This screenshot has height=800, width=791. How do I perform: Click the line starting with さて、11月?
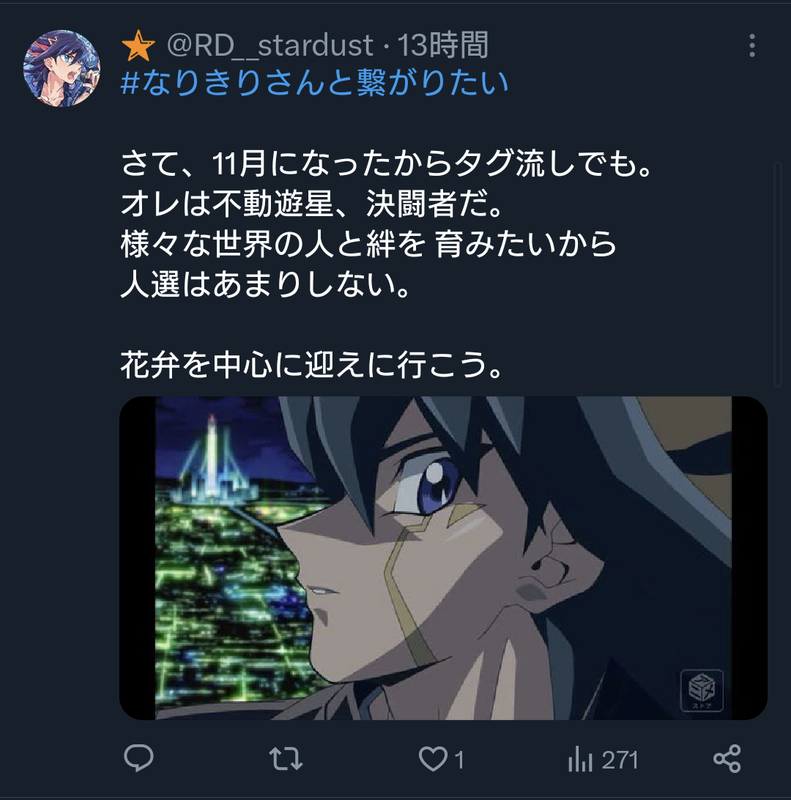click(x=386, y=164)
